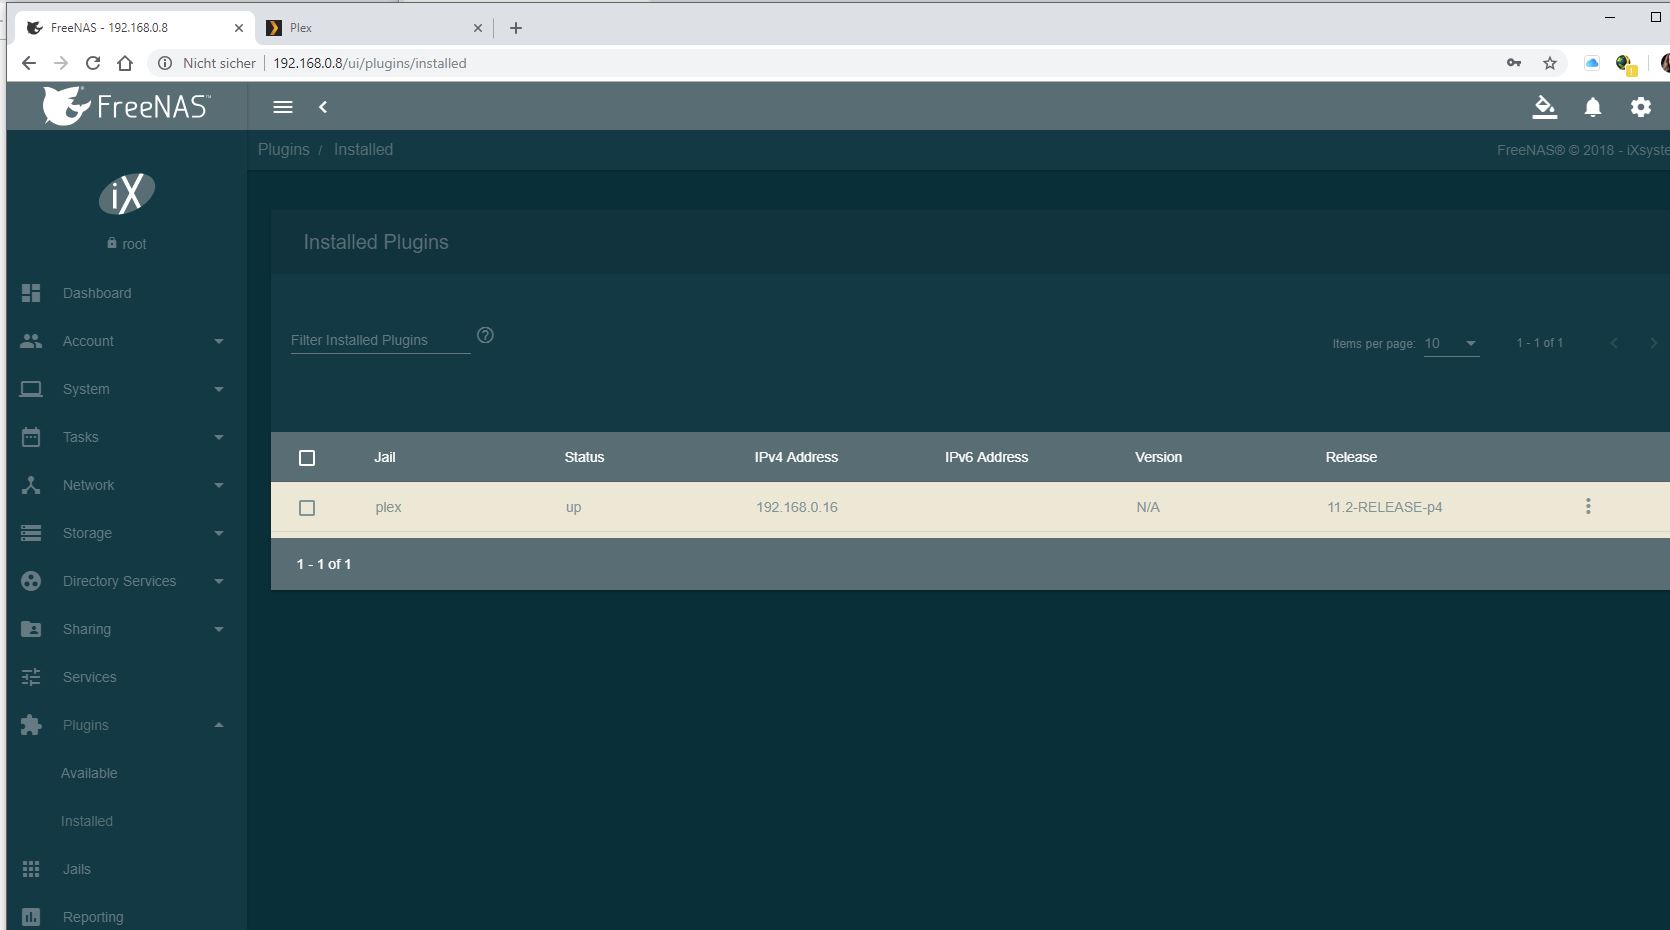Expand the Account menu arrow

pos(219,341)
